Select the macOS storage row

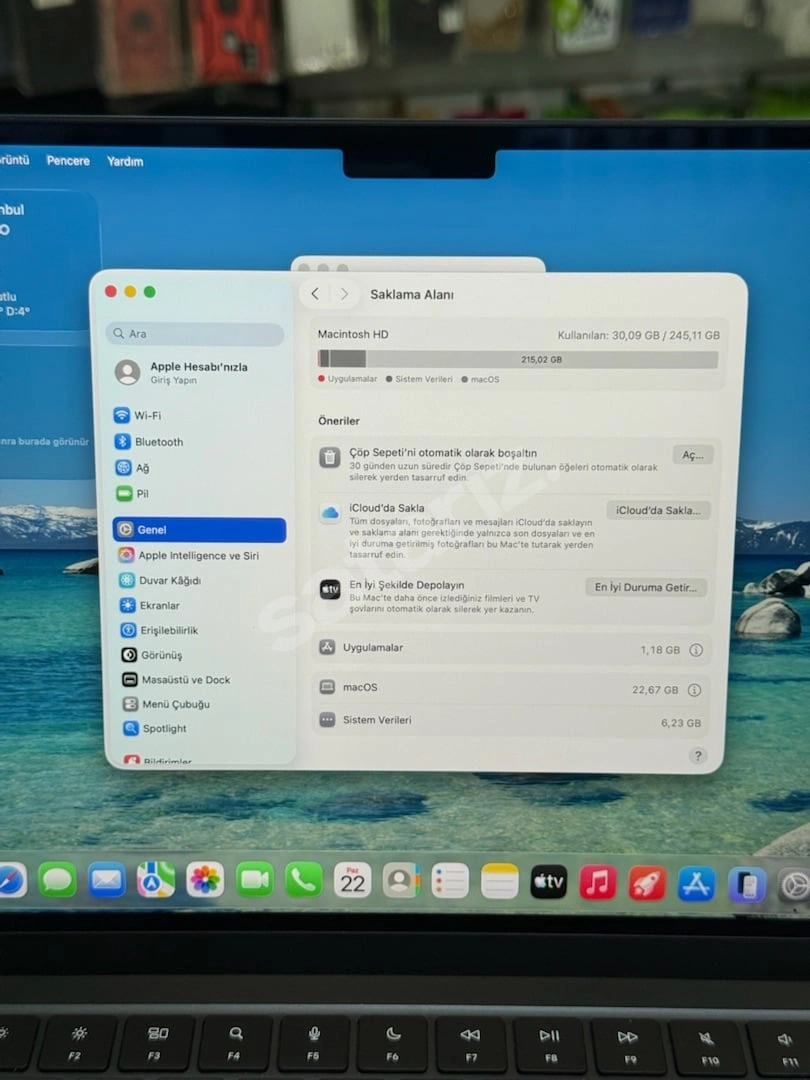tap(511, 688)
